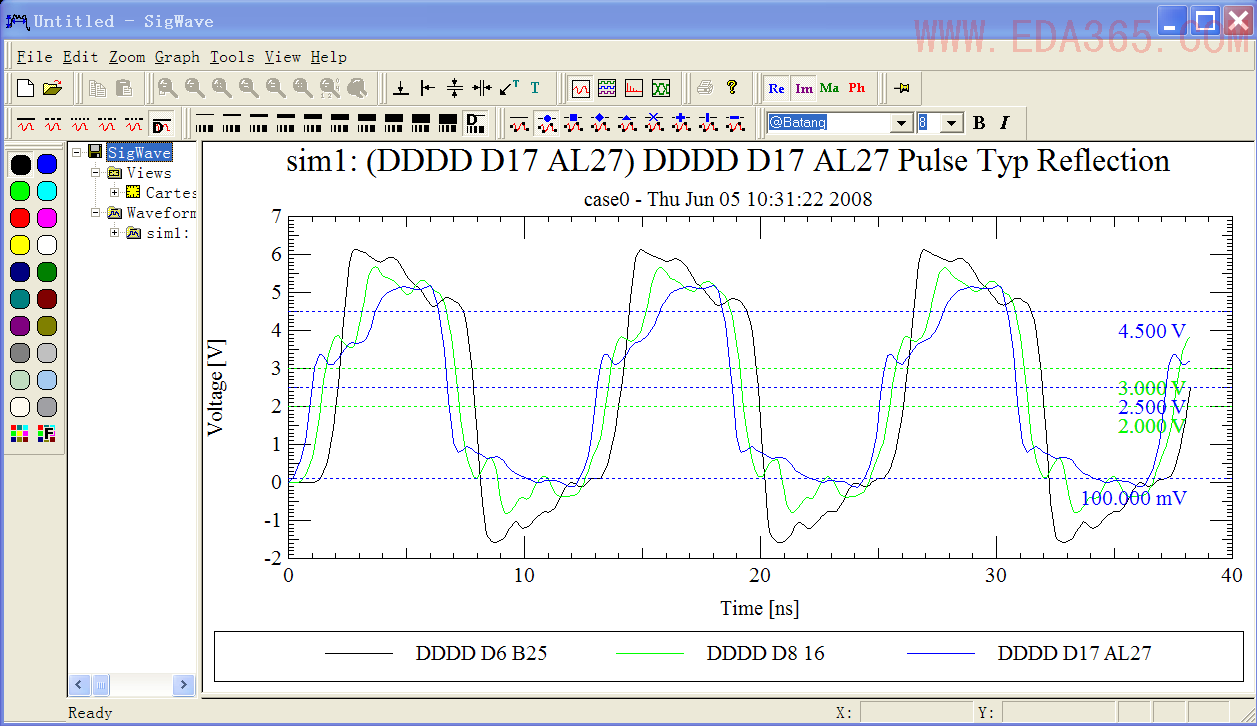
Task: Open the Graph menu
Action: click(x=177, y=57)
